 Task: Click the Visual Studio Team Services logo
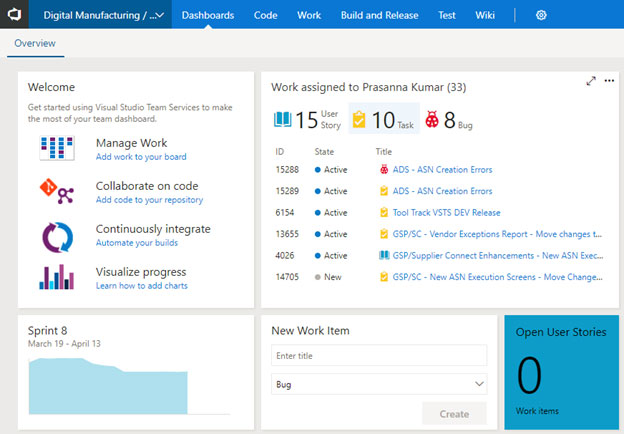[14, 15]
